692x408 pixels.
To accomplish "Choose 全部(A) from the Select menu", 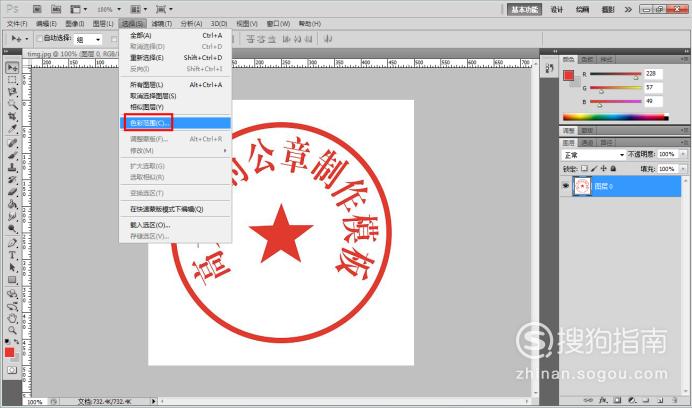I will point(176,35).
